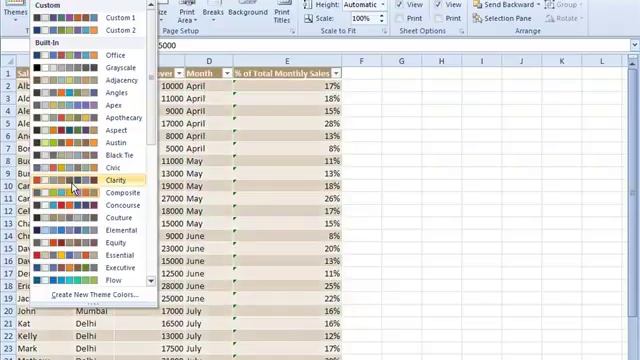Choose the Grayscale color theme

click(89, 68)
